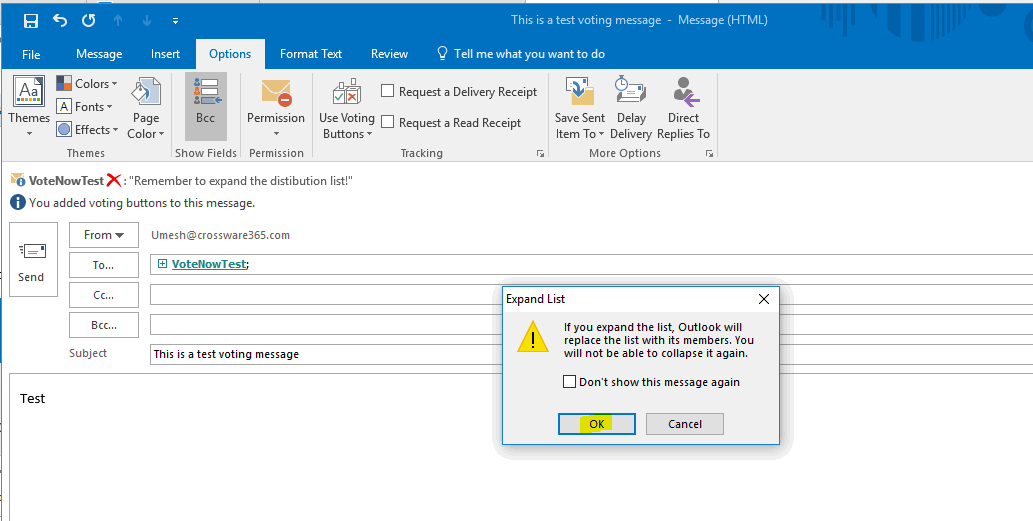Click the To... button

(x=104, y=265)
